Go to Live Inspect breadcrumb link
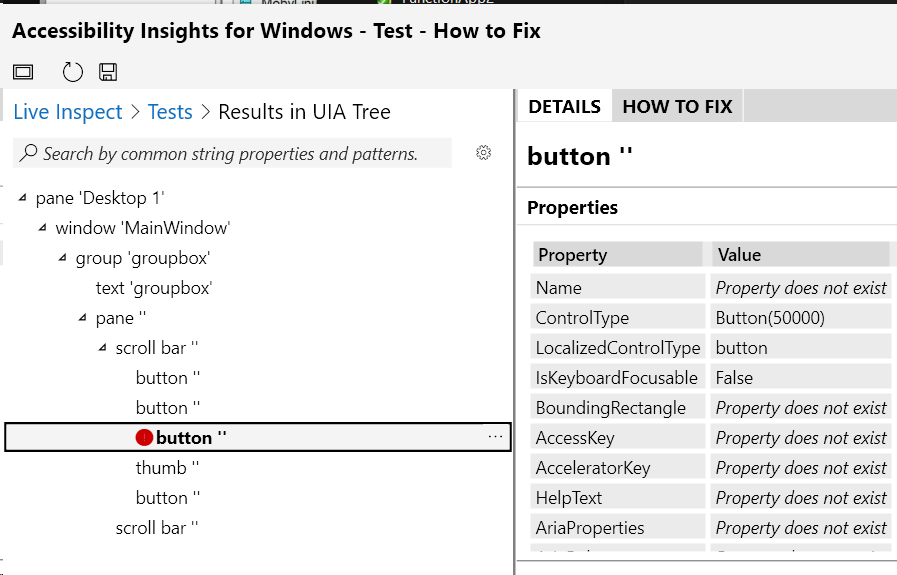897x575 pixels. click(68, 112)
